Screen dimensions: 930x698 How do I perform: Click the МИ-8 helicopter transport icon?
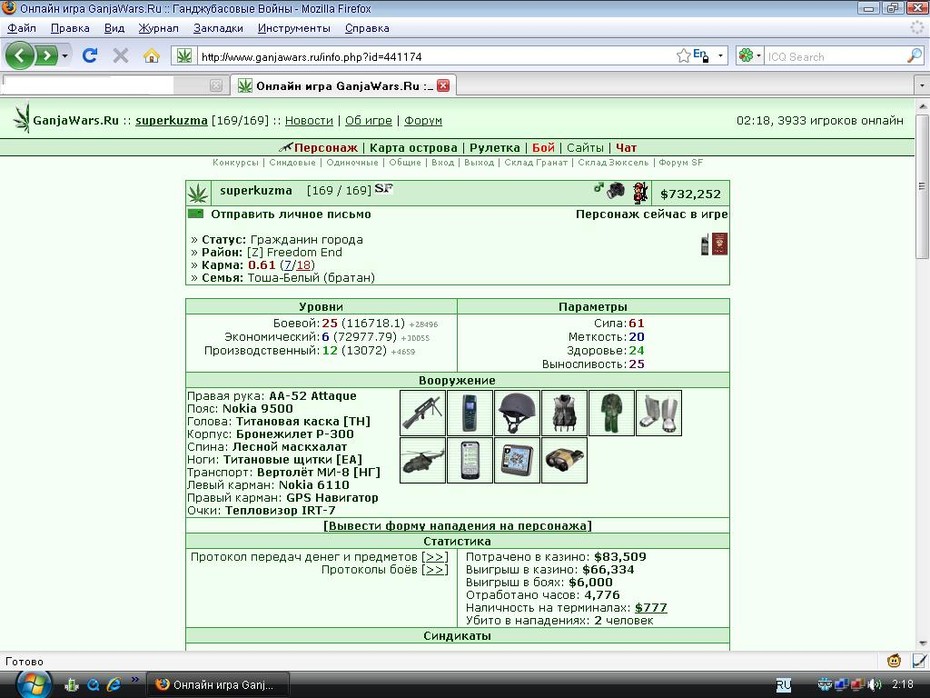(422, 460)
